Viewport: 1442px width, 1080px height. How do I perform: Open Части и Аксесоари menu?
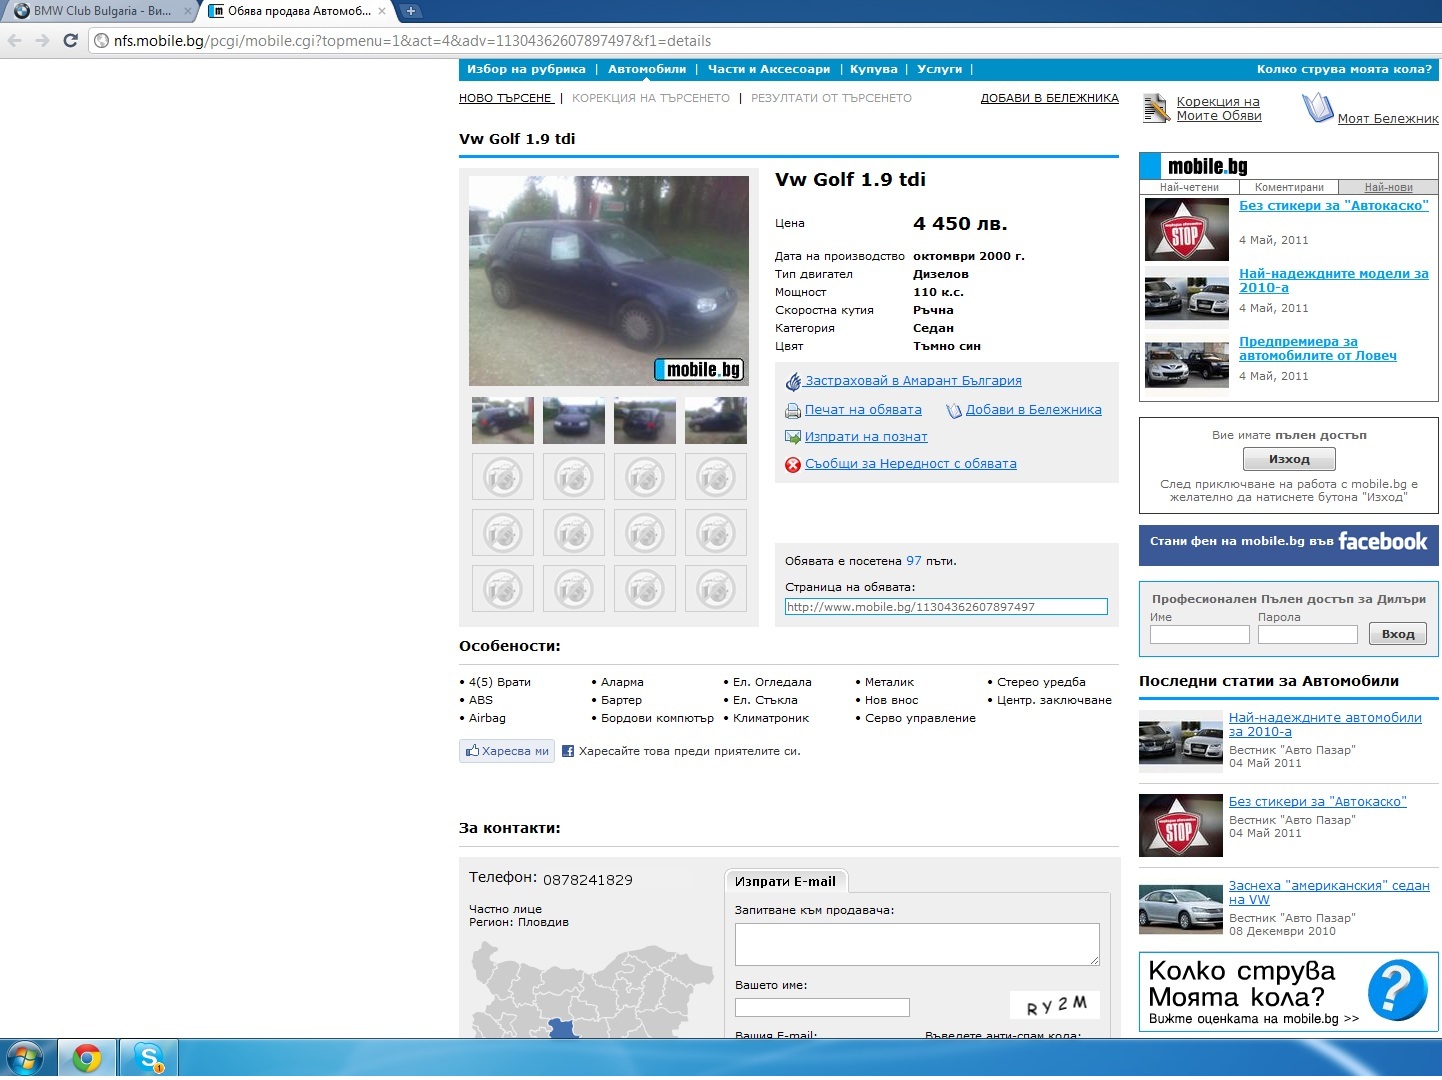[x=769, y=69]
